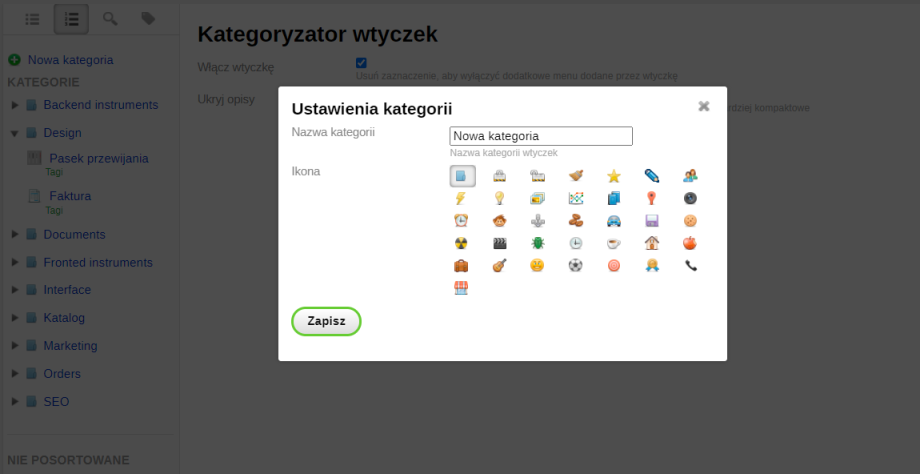
Task: Select the red target icon
Action: (614, 266)
